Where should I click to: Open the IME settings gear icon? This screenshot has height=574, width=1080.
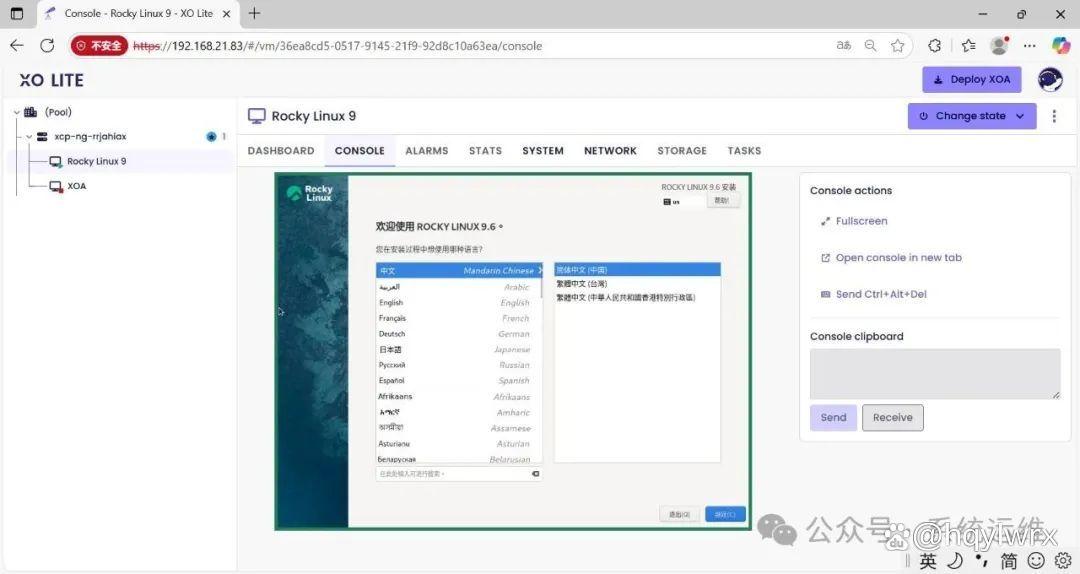pos(1063,561)
